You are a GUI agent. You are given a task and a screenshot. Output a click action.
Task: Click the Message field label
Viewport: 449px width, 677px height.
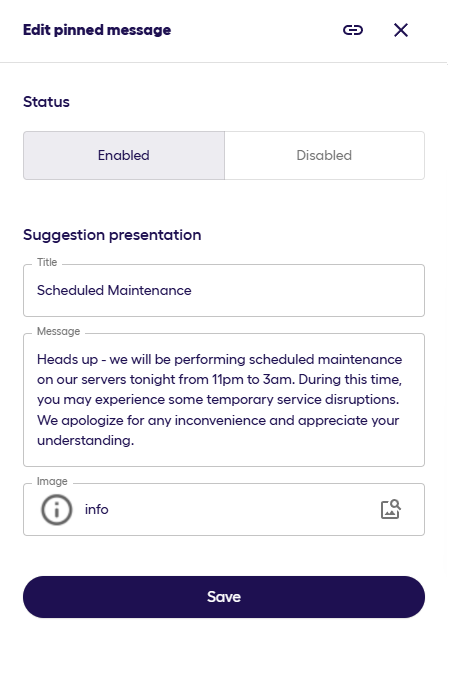59,331
